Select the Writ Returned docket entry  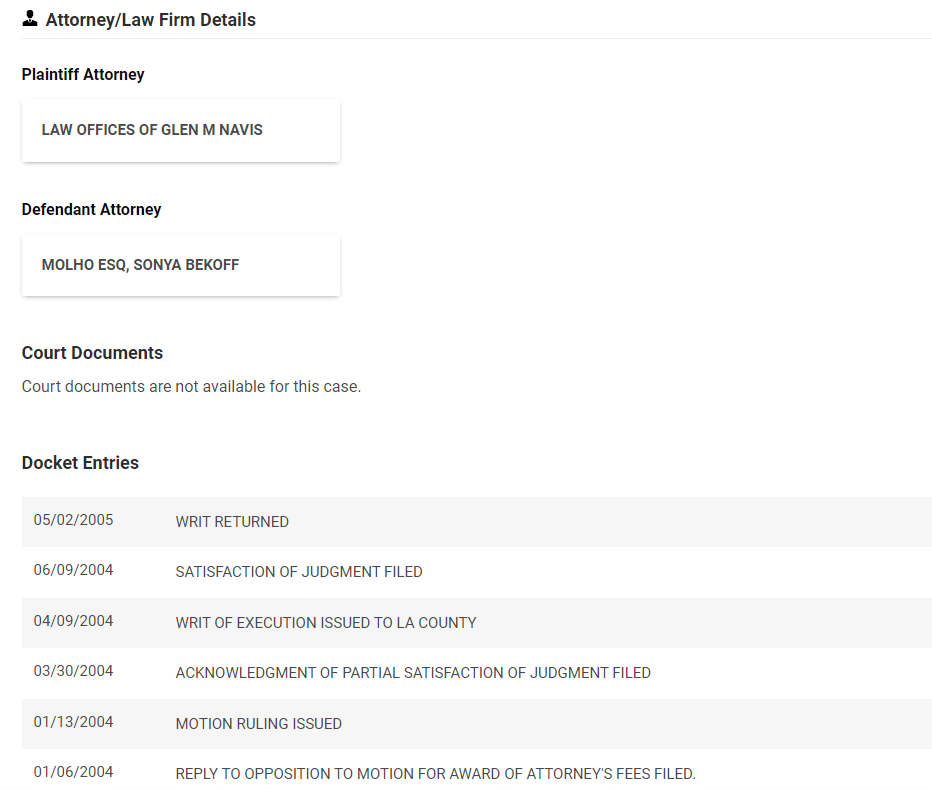click(x=232, y=522)
